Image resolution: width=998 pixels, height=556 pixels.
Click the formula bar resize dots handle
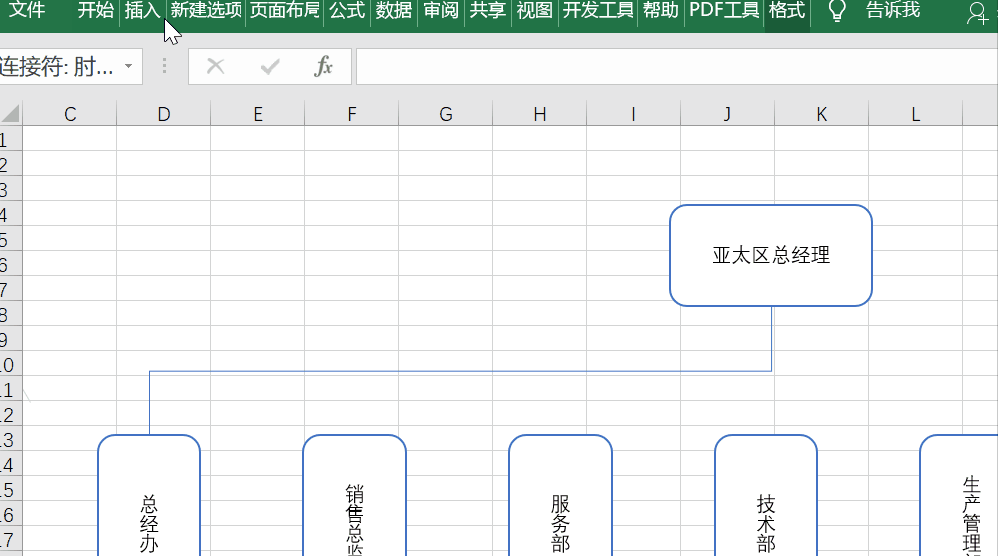tap(165, 66)
